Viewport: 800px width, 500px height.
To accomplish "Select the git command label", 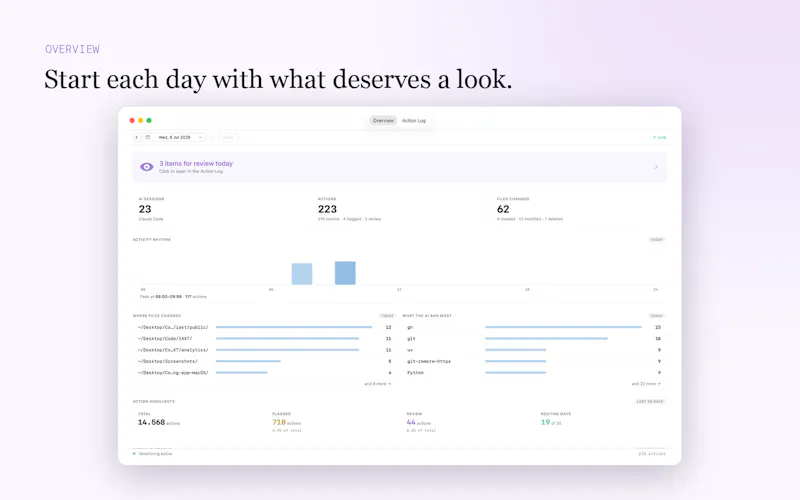I will coord(411,339).
